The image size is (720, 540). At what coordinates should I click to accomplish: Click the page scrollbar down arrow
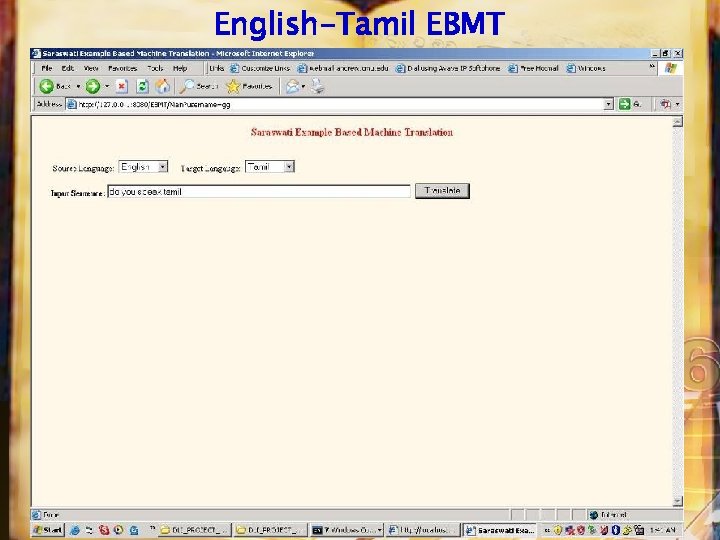pyautogui.click(x=677, y=501)
